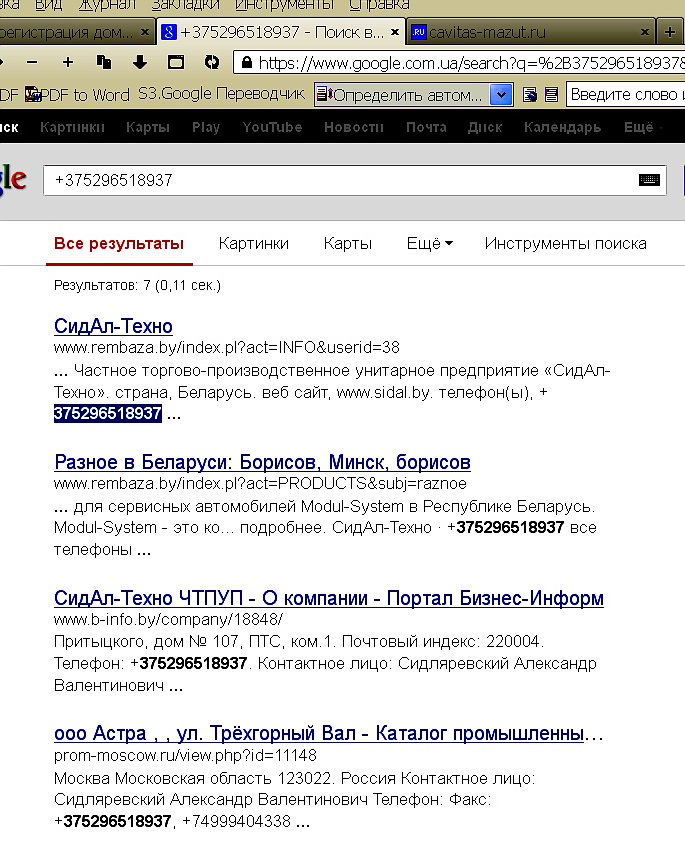This screenshot has width=685, height=854.
Task: Open the Журнал menu
Action: [107, 5]
